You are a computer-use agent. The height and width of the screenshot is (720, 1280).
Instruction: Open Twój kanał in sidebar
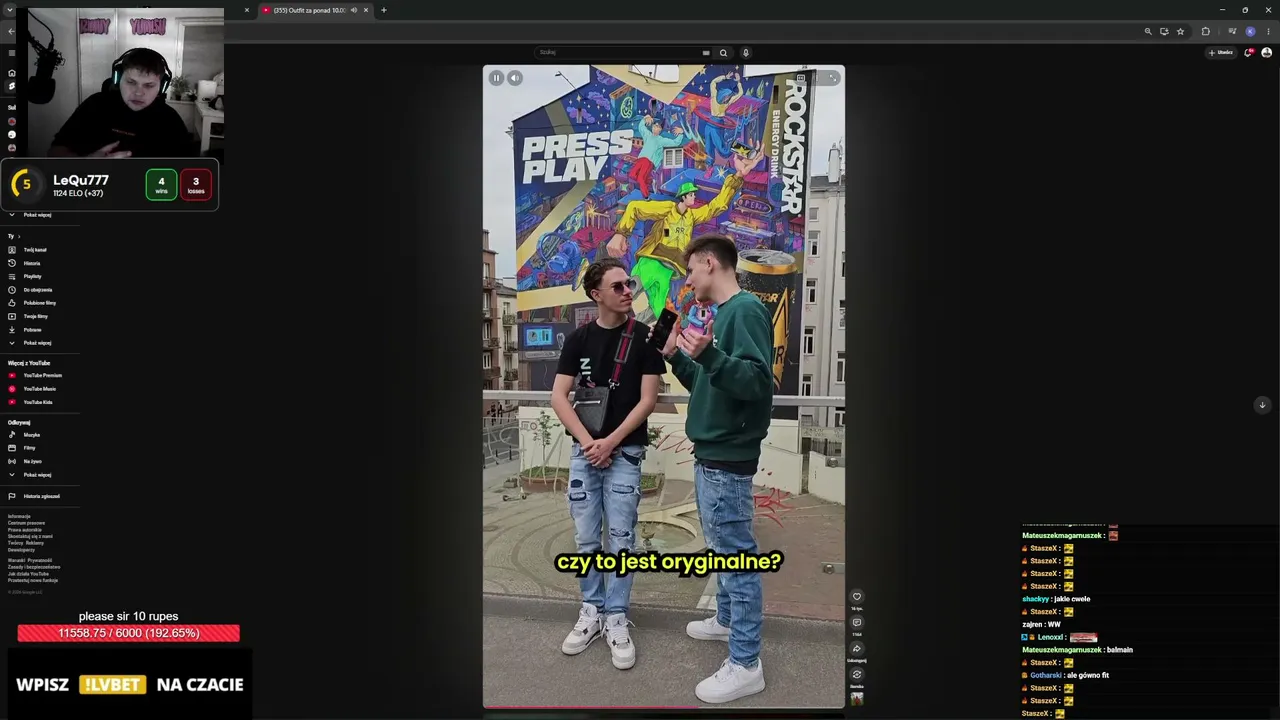click(x=35, y=250)
